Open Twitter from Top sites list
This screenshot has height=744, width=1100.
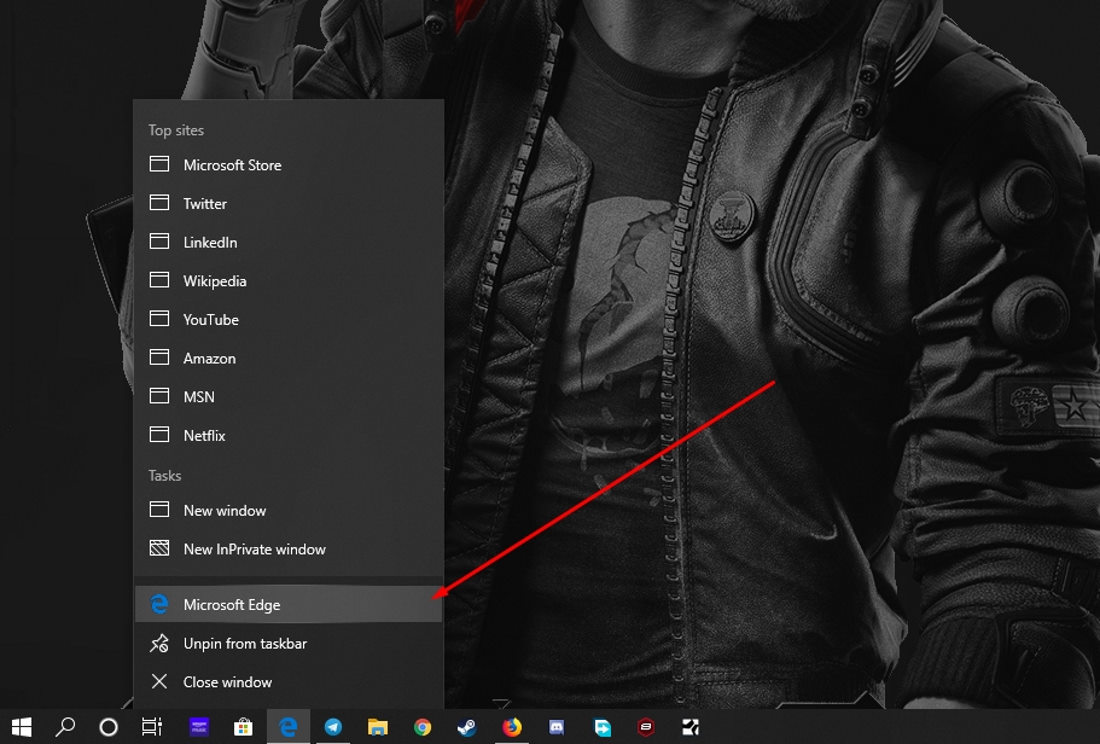click(288, 203)
